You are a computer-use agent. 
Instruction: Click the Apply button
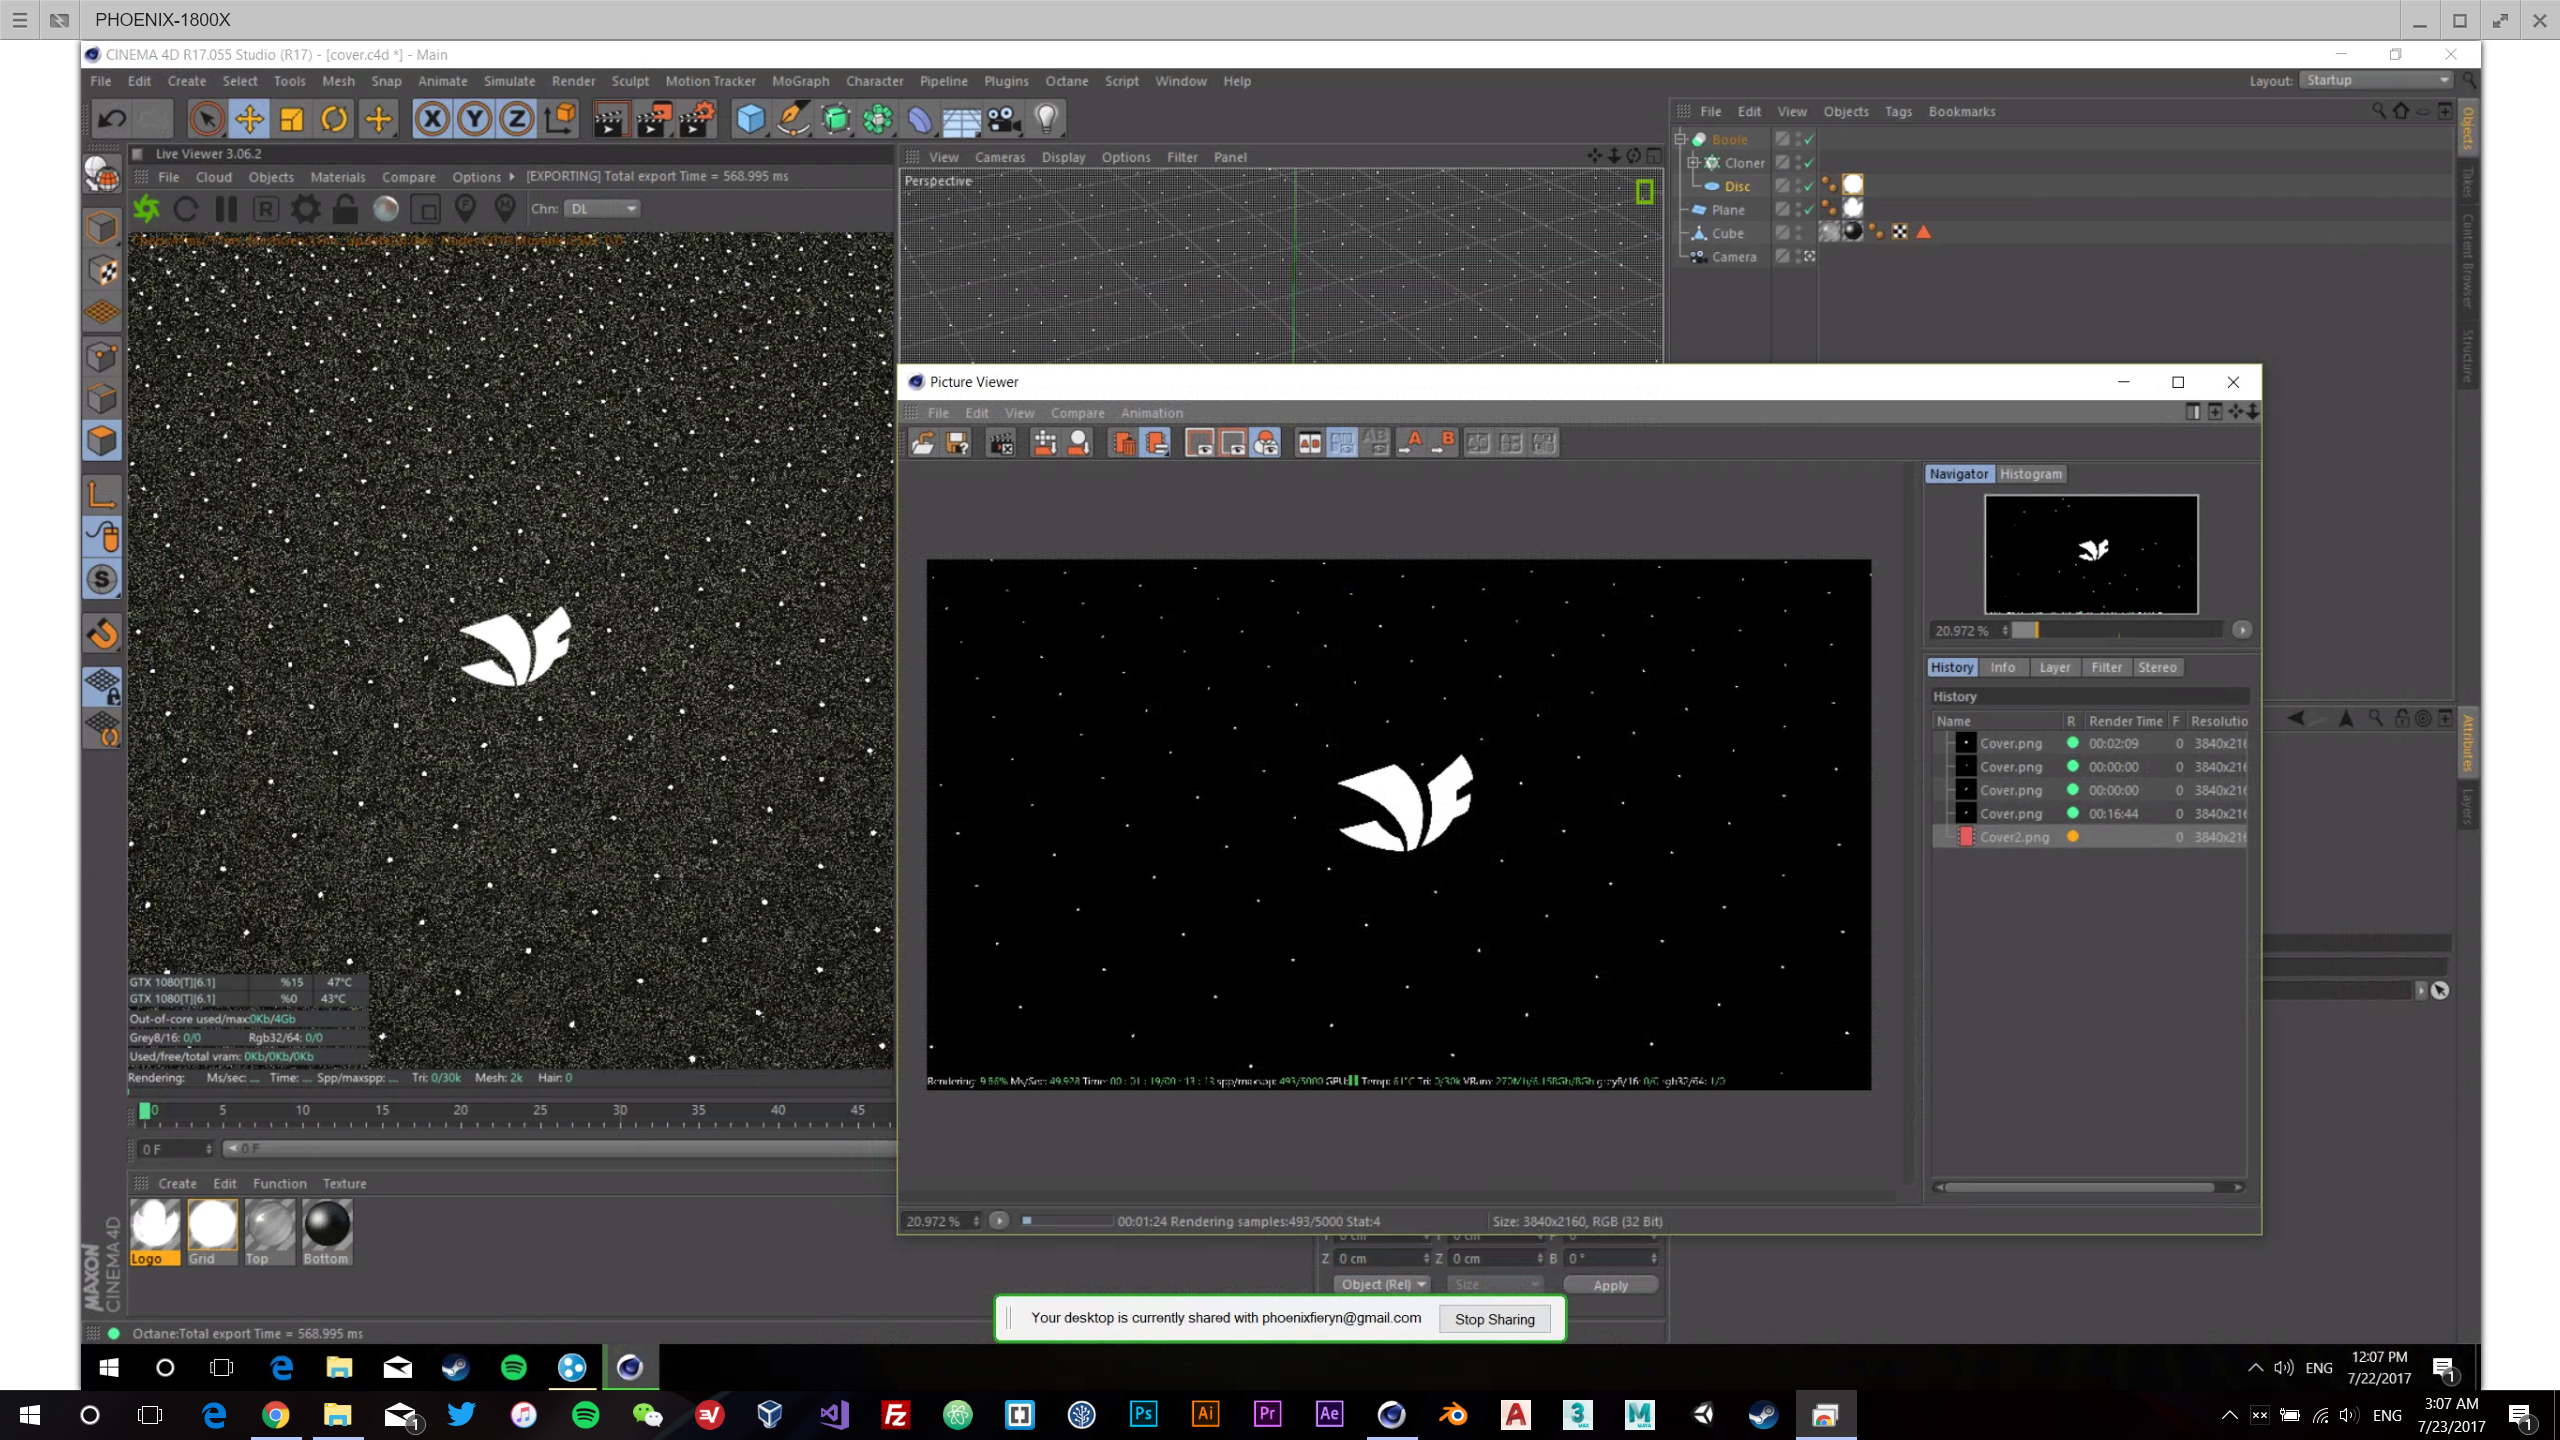[1610, 1285]
